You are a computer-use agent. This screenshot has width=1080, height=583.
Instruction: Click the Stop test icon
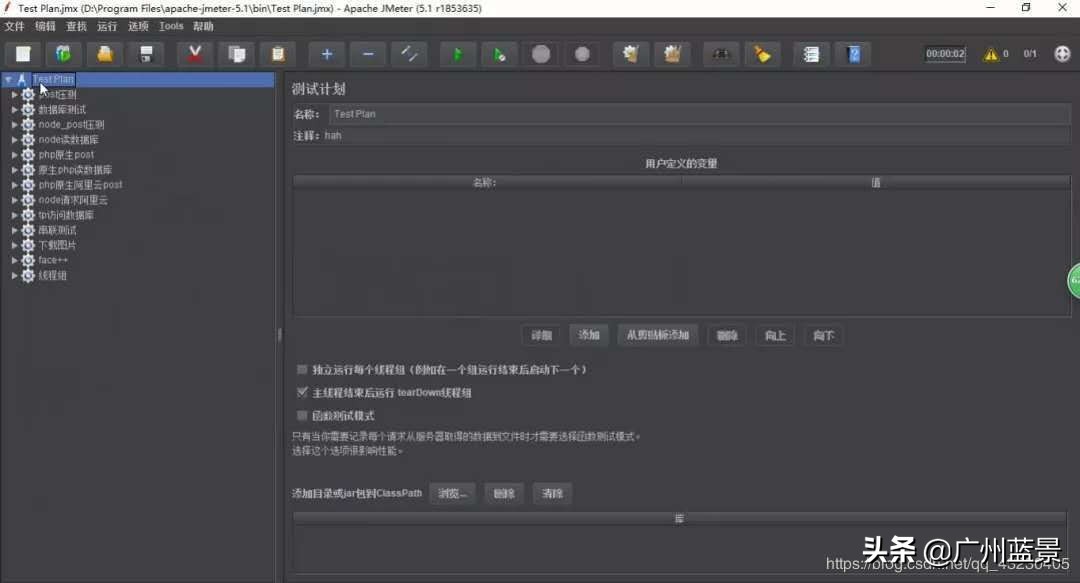541,54
